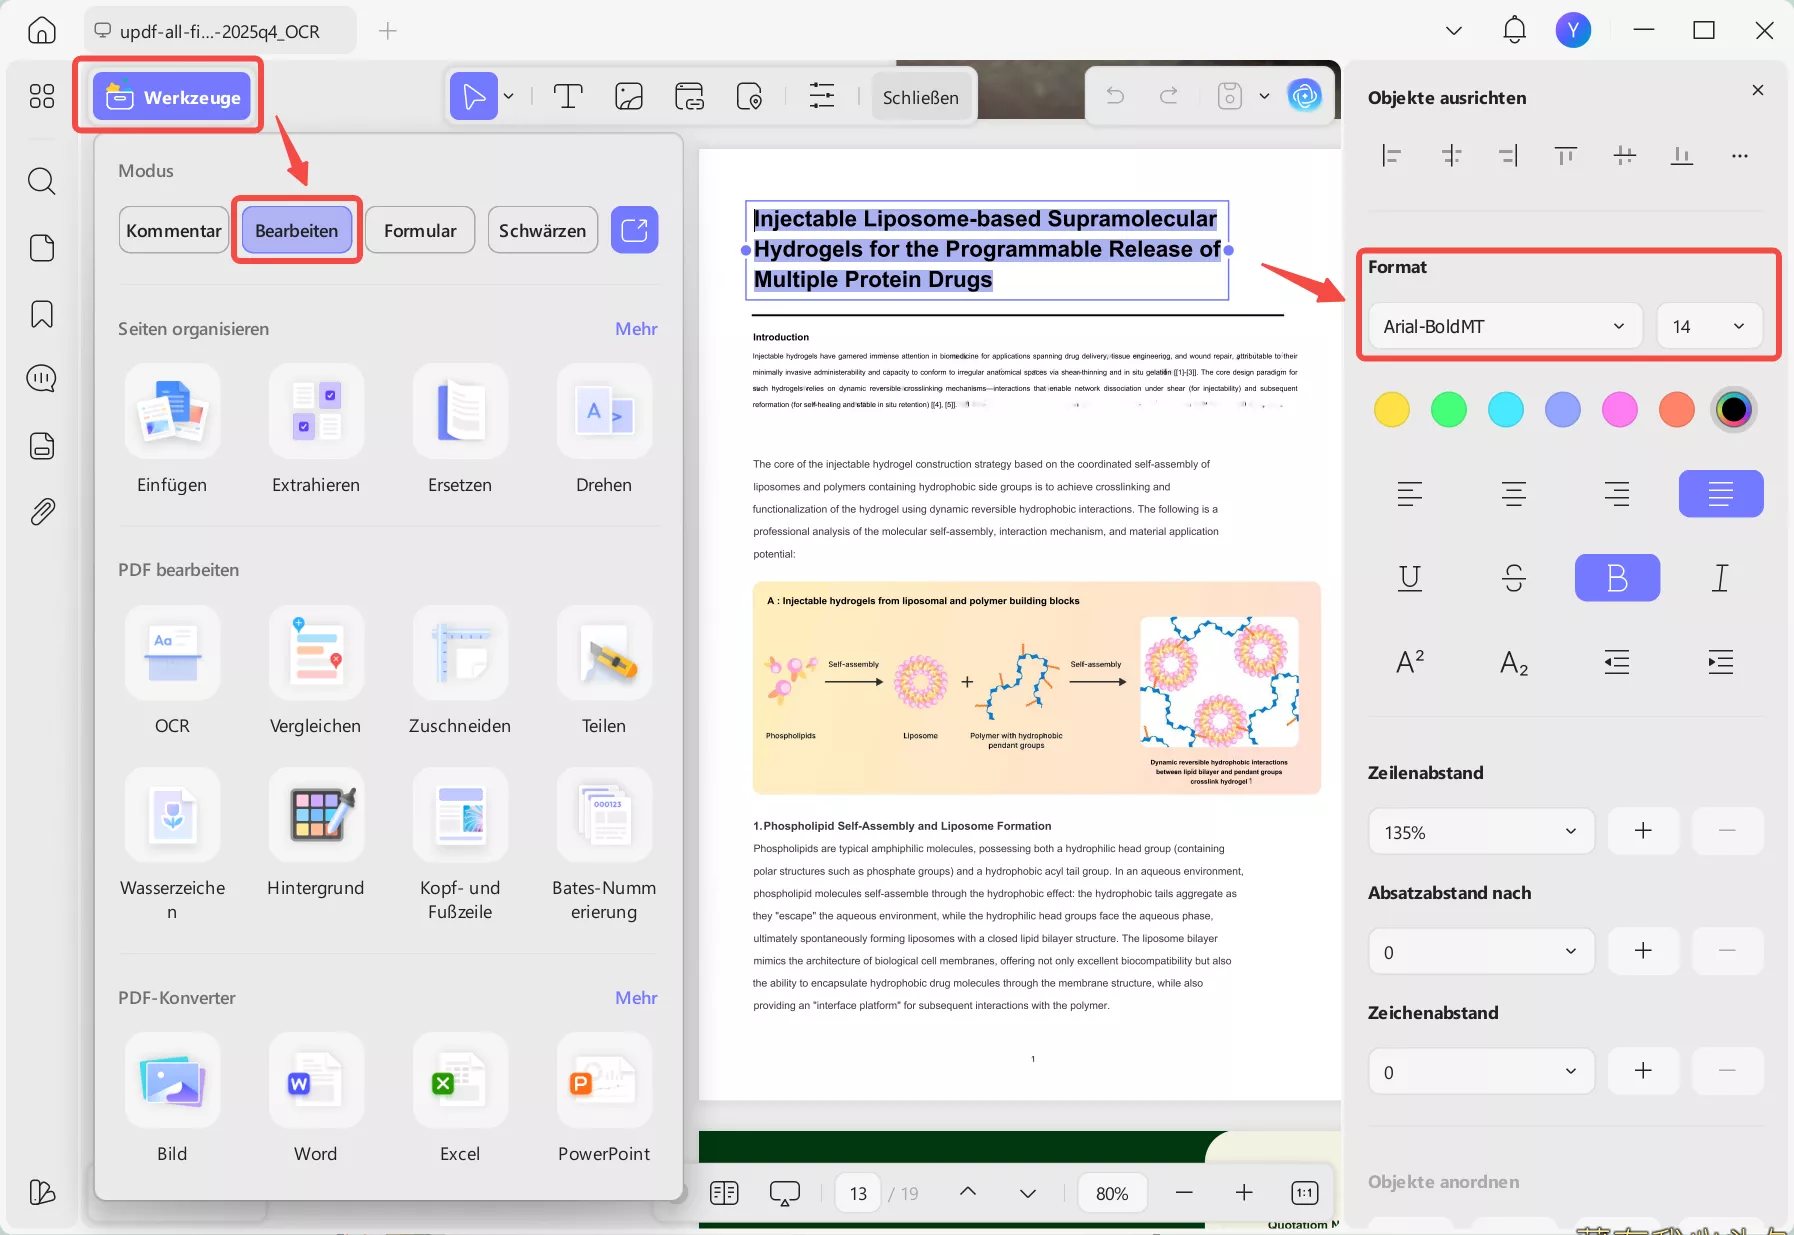Open the font size 14 dropdown
The width and height of the screenshot is (1794, 1235).
tap(1709, 325)
